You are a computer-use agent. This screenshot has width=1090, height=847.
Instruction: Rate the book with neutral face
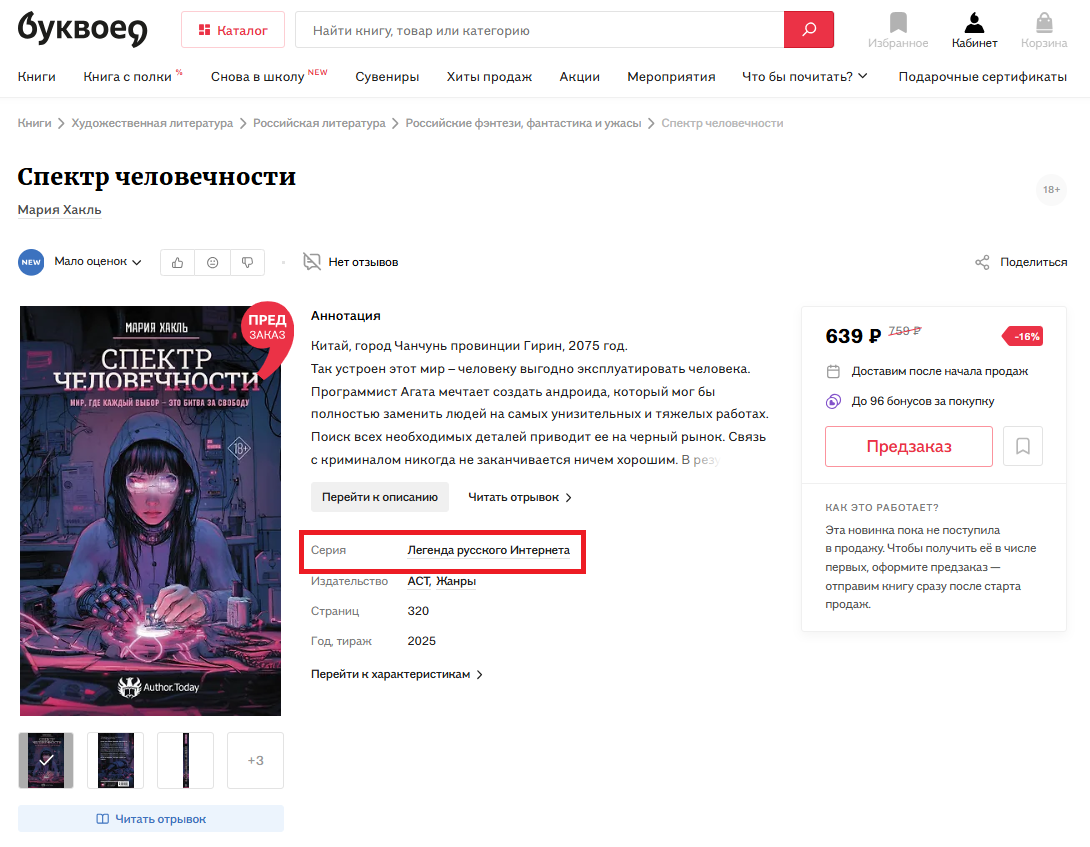coord(213,262)
